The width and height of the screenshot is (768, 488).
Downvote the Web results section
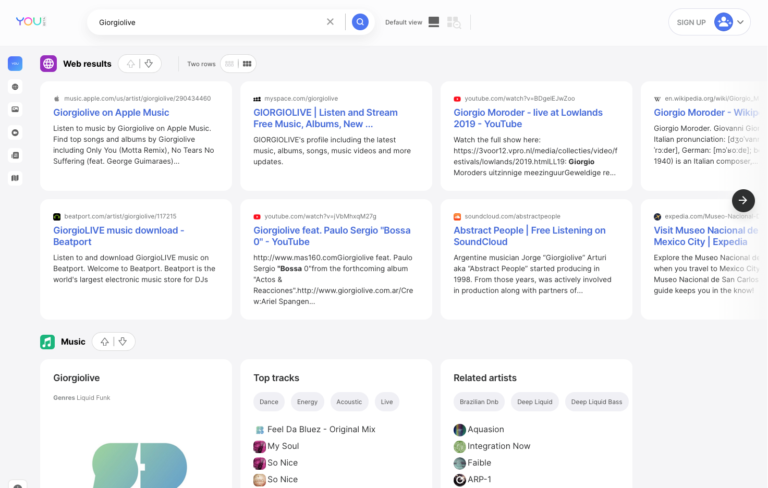[x=149, y=64]
